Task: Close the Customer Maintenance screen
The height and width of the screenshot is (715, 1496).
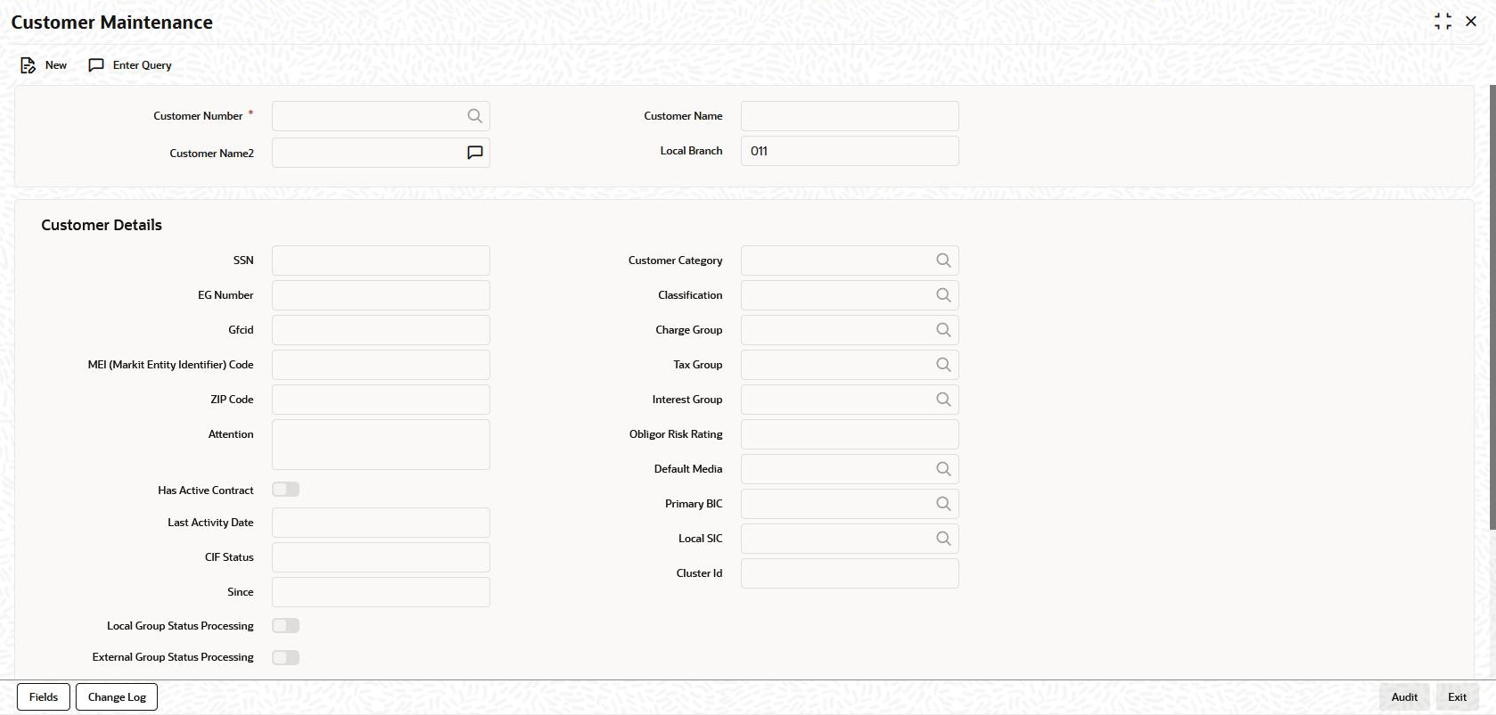Action: click(x=1471, y=21)
